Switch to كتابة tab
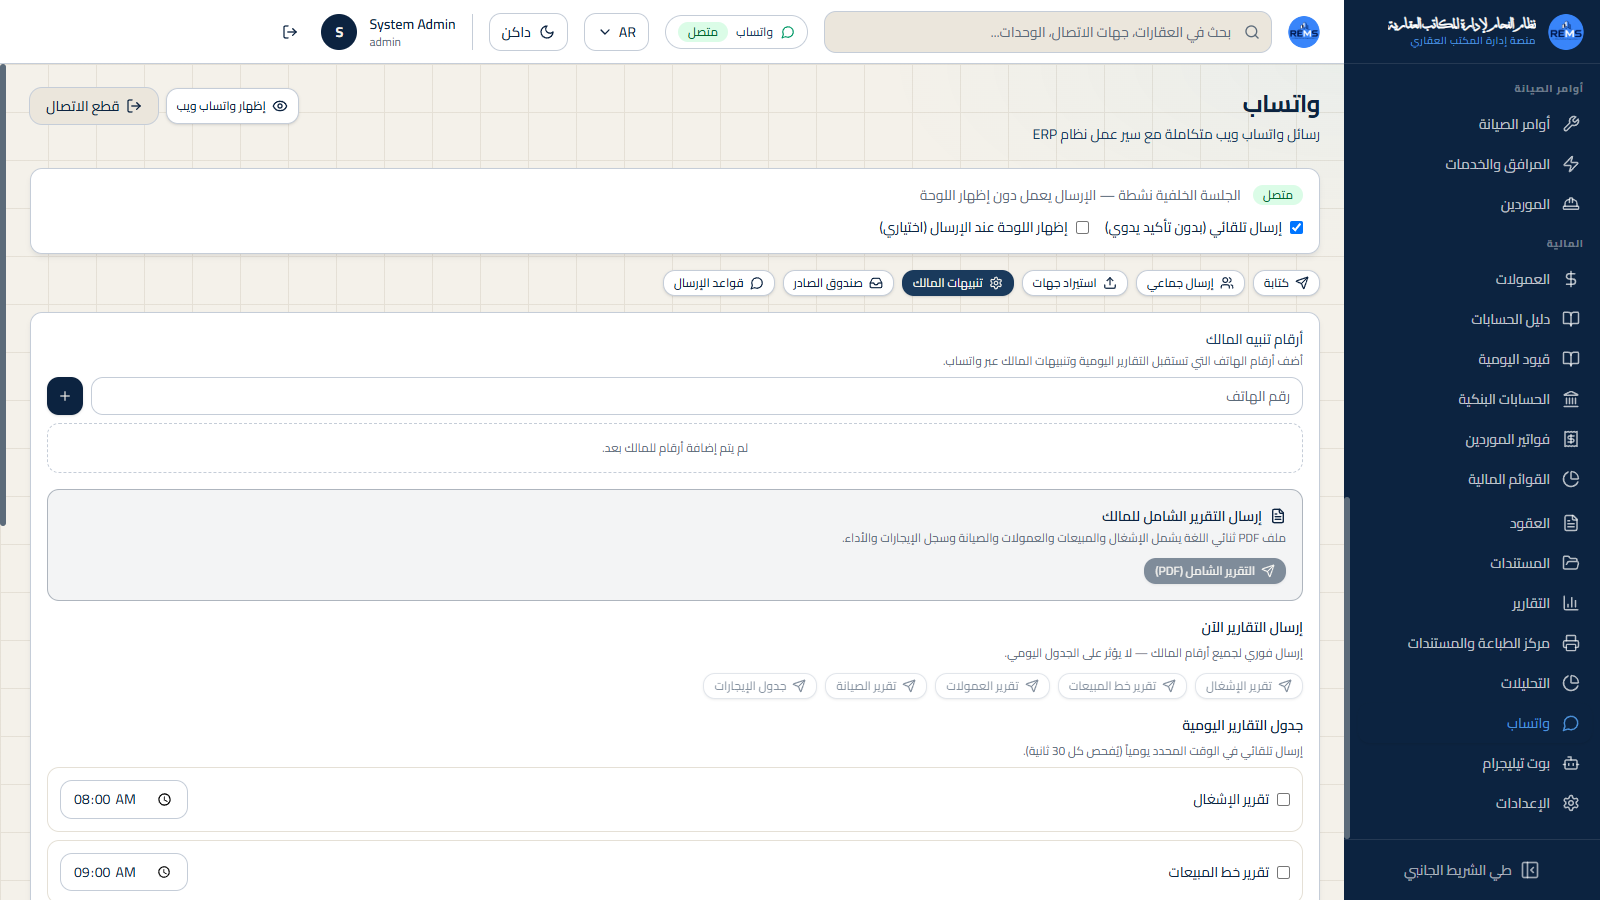Viewport: 1600px width, 900px height. tap(1286, 283)
